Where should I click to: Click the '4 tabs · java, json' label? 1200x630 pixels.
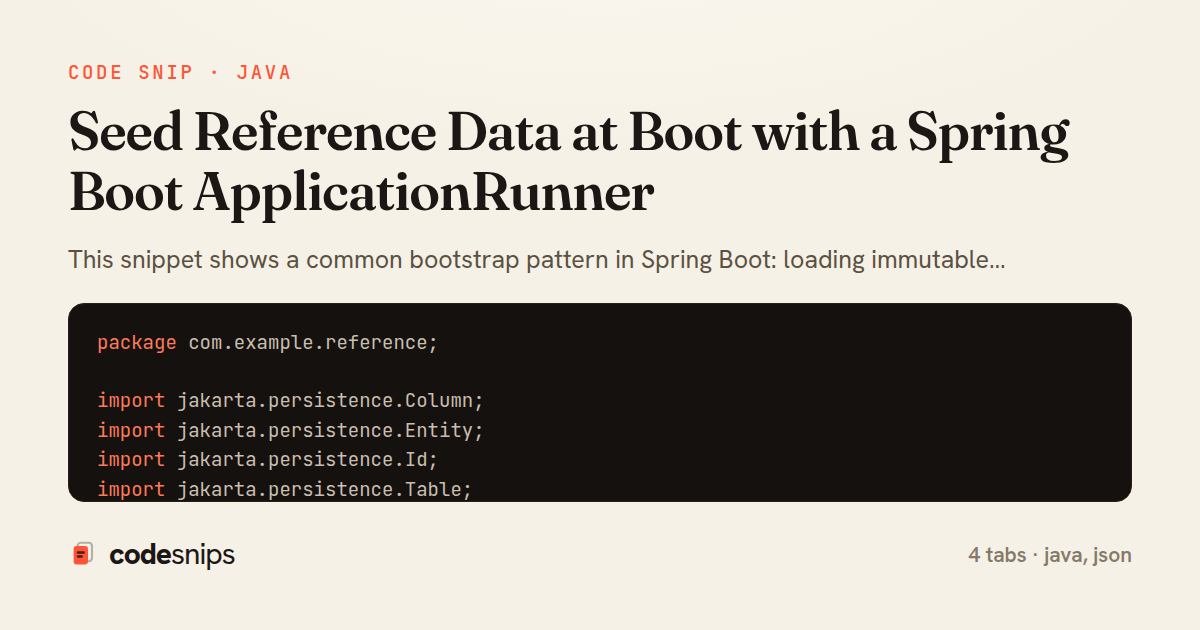[1050, 555]
